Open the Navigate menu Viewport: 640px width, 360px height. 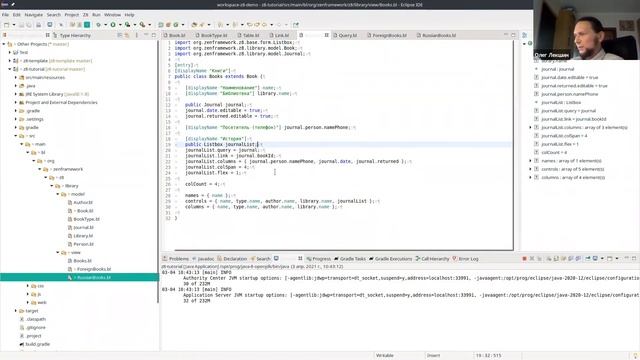tap(33, 15)
